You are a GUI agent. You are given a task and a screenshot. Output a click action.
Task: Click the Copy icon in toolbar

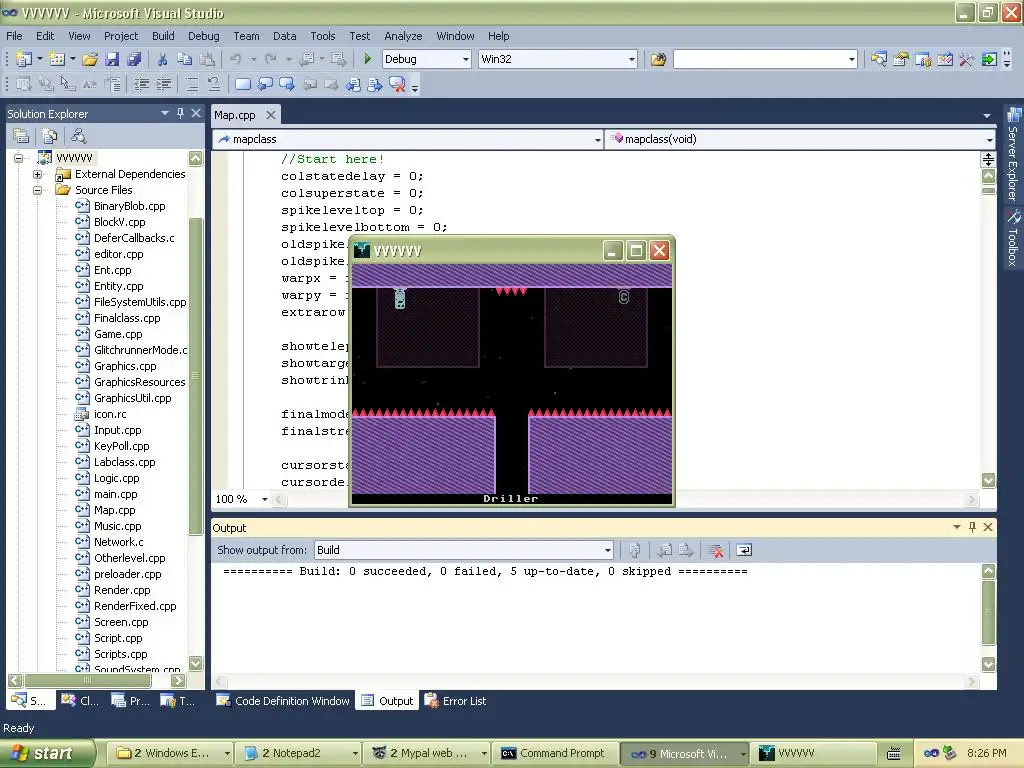tap(185, 59)
